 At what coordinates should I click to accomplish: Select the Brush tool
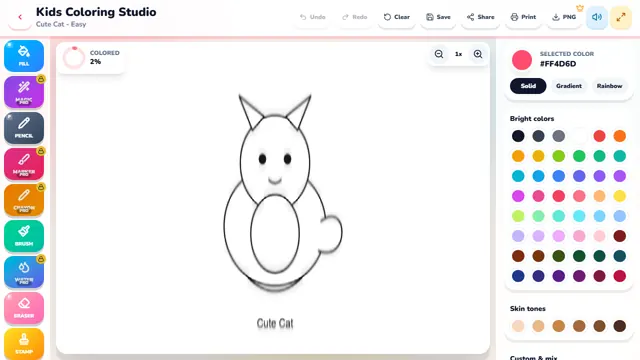tap(24, 236)
